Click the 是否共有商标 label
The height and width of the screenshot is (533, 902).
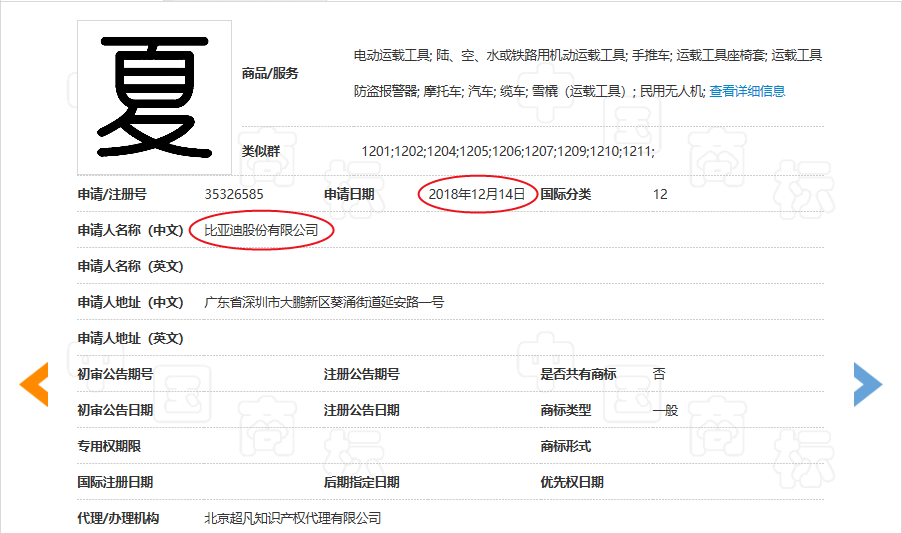[579, 374]
